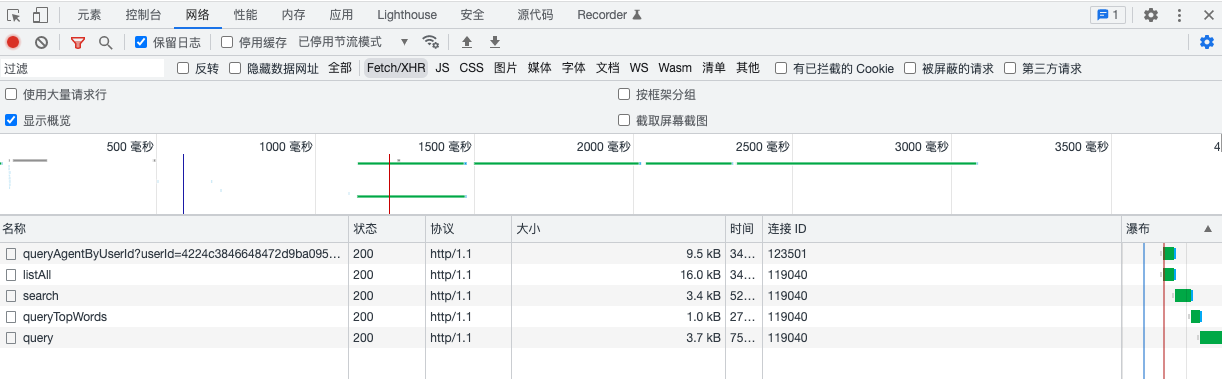The width and height of the screenshot is (1222, 379).
Task: Select the query request row
Action: (611, 337)
